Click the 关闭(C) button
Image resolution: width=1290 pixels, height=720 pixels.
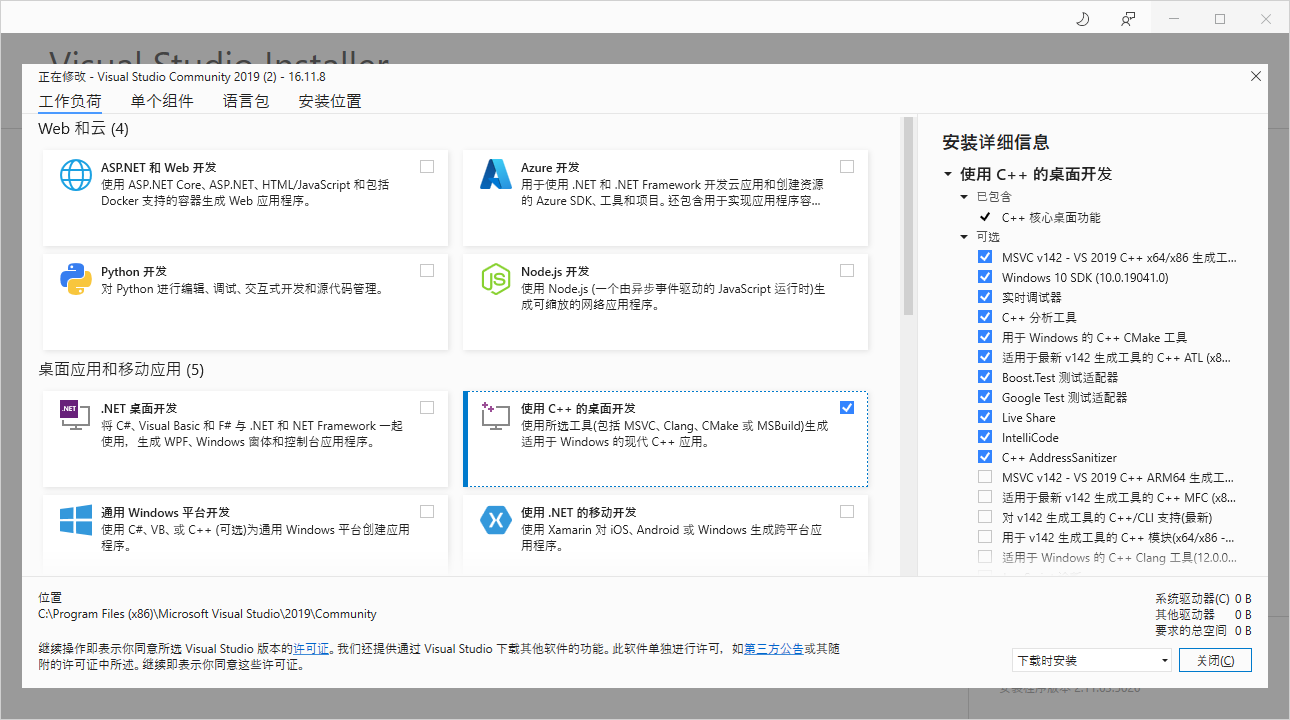click(1215, 661)
